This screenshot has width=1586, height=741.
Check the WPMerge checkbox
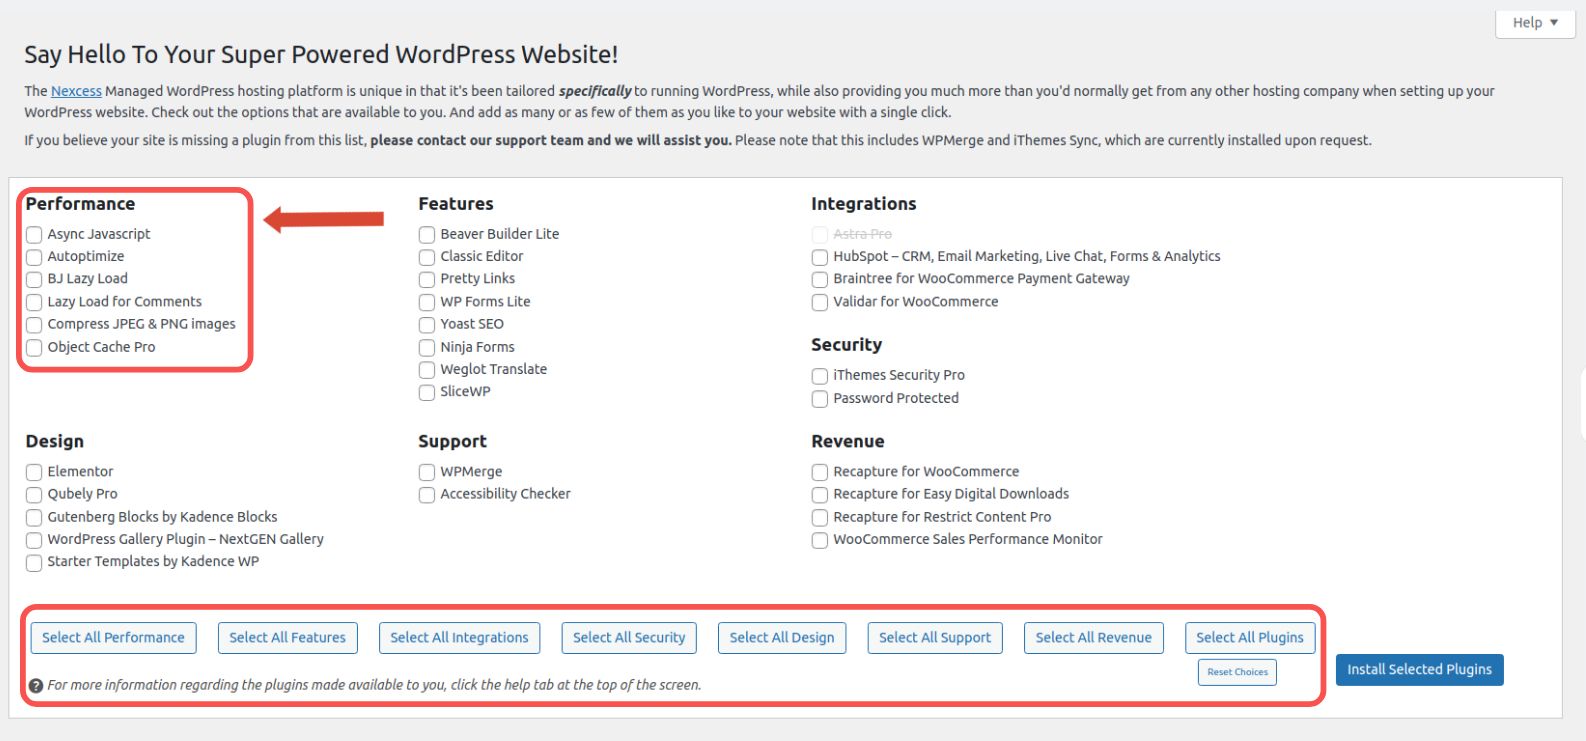427,472
